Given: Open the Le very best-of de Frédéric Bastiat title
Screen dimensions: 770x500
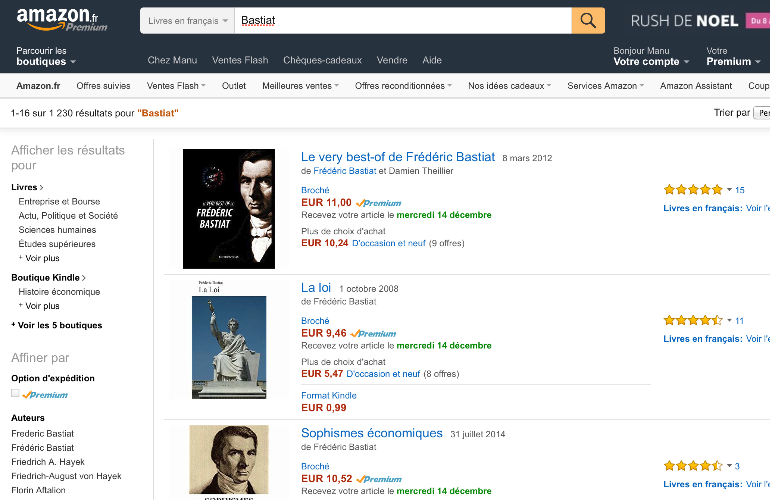Looking at the screenshot, I should click(x=398, y=157).
